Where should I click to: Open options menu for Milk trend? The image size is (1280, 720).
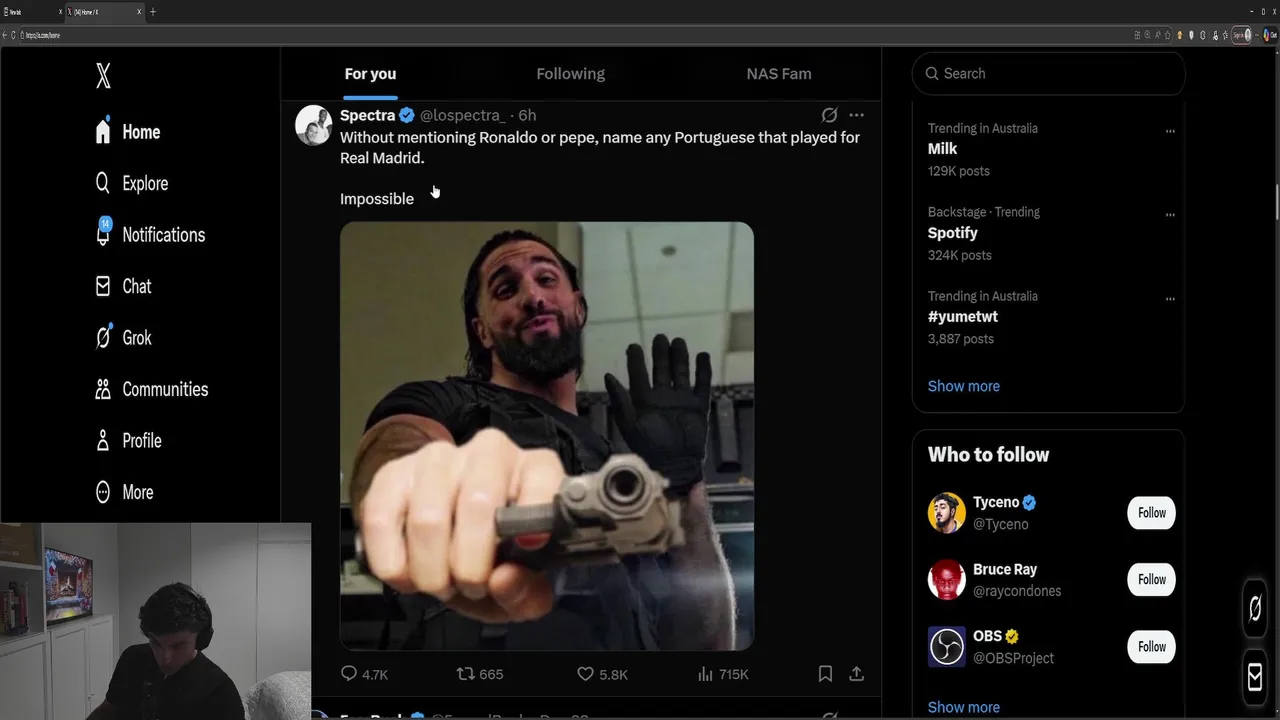coord(1169,131)
